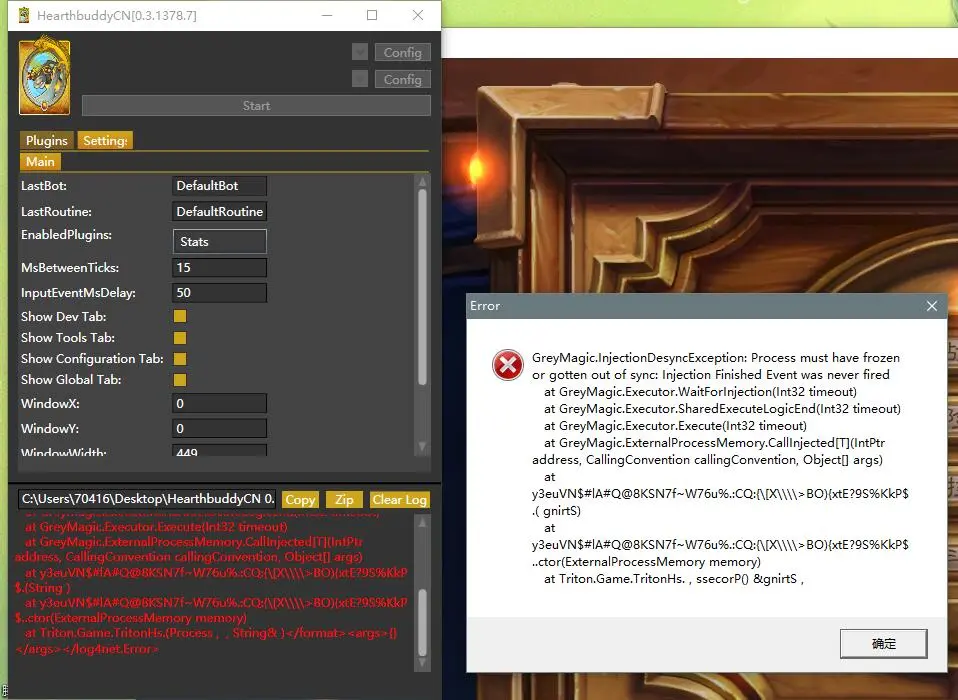958x700 pixels.
Task: Click the log panel scrollbar thumb
Action: [422, 622]
